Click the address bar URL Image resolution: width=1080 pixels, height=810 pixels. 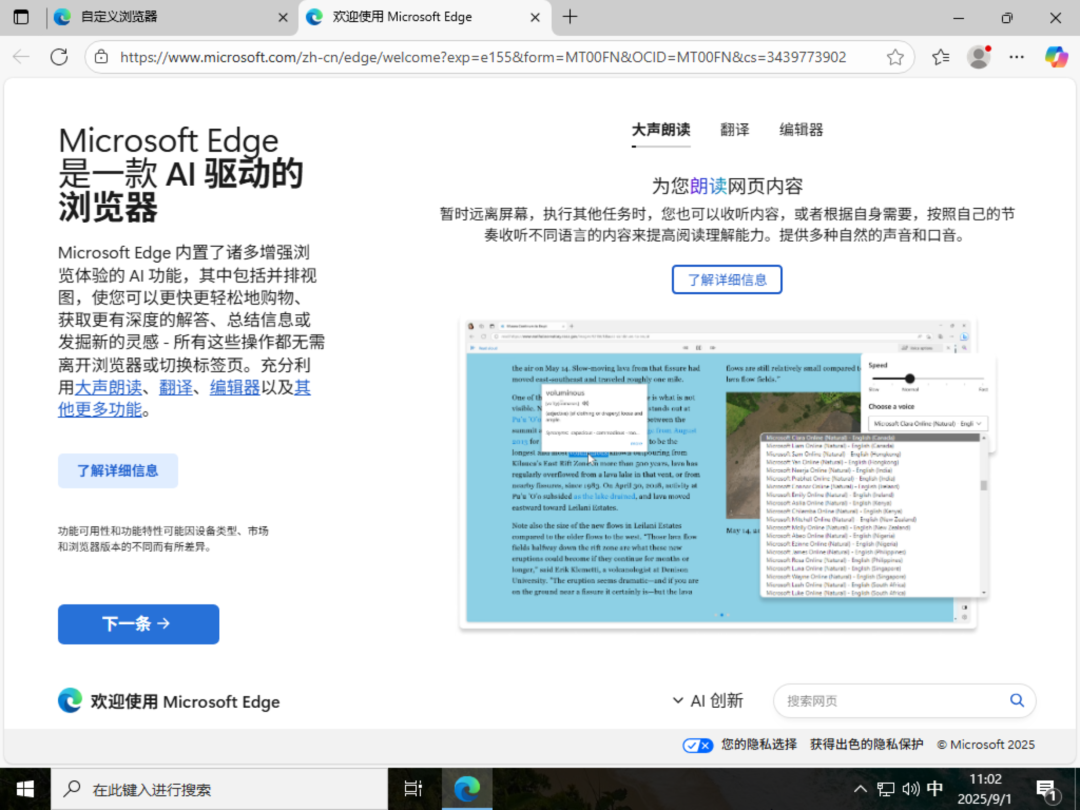[483, 57]
